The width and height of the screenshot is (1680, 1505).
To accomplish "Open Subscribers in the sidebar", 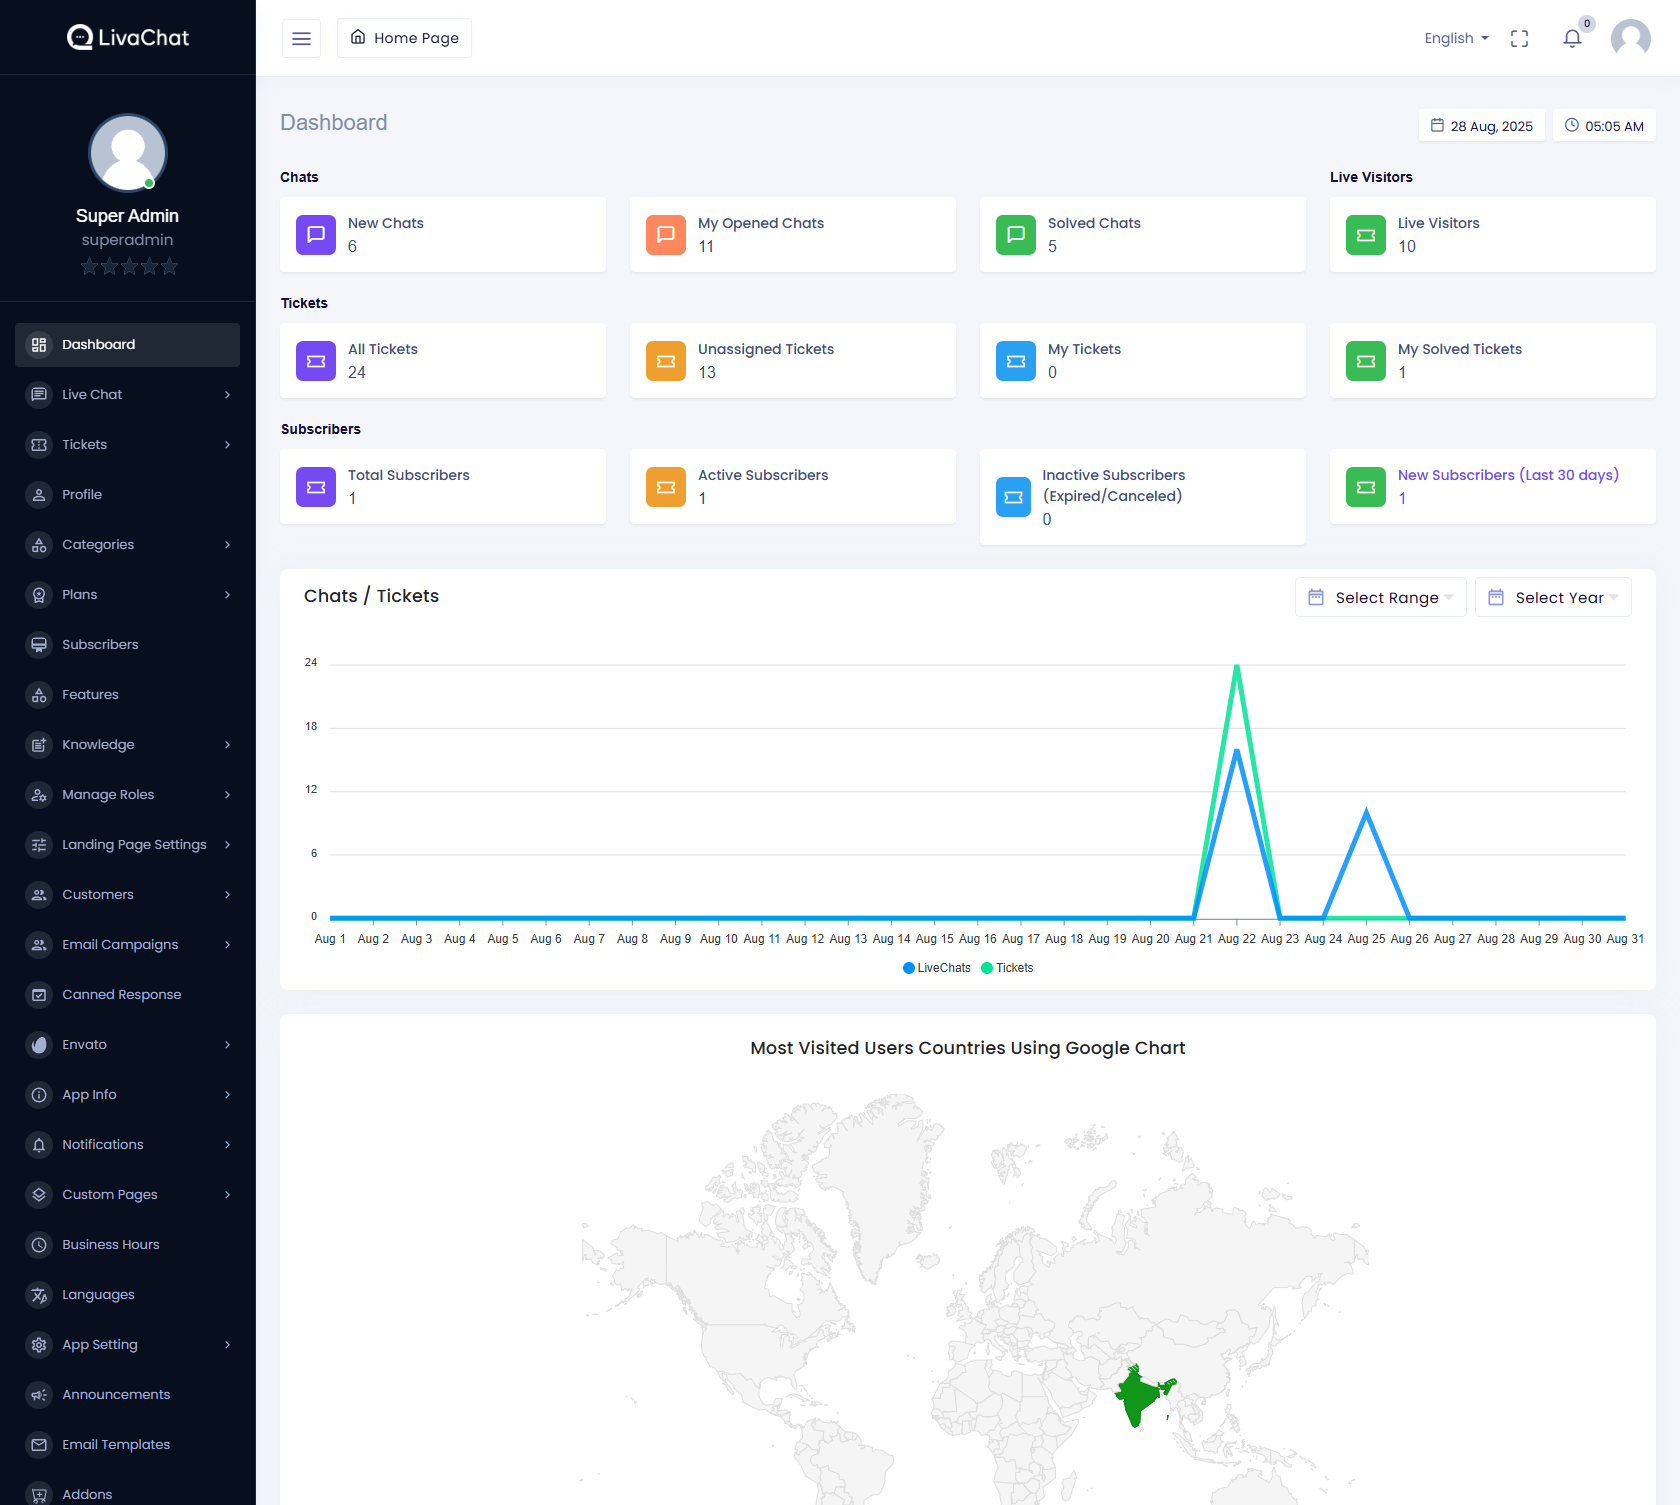I will (x=100, y=645).
